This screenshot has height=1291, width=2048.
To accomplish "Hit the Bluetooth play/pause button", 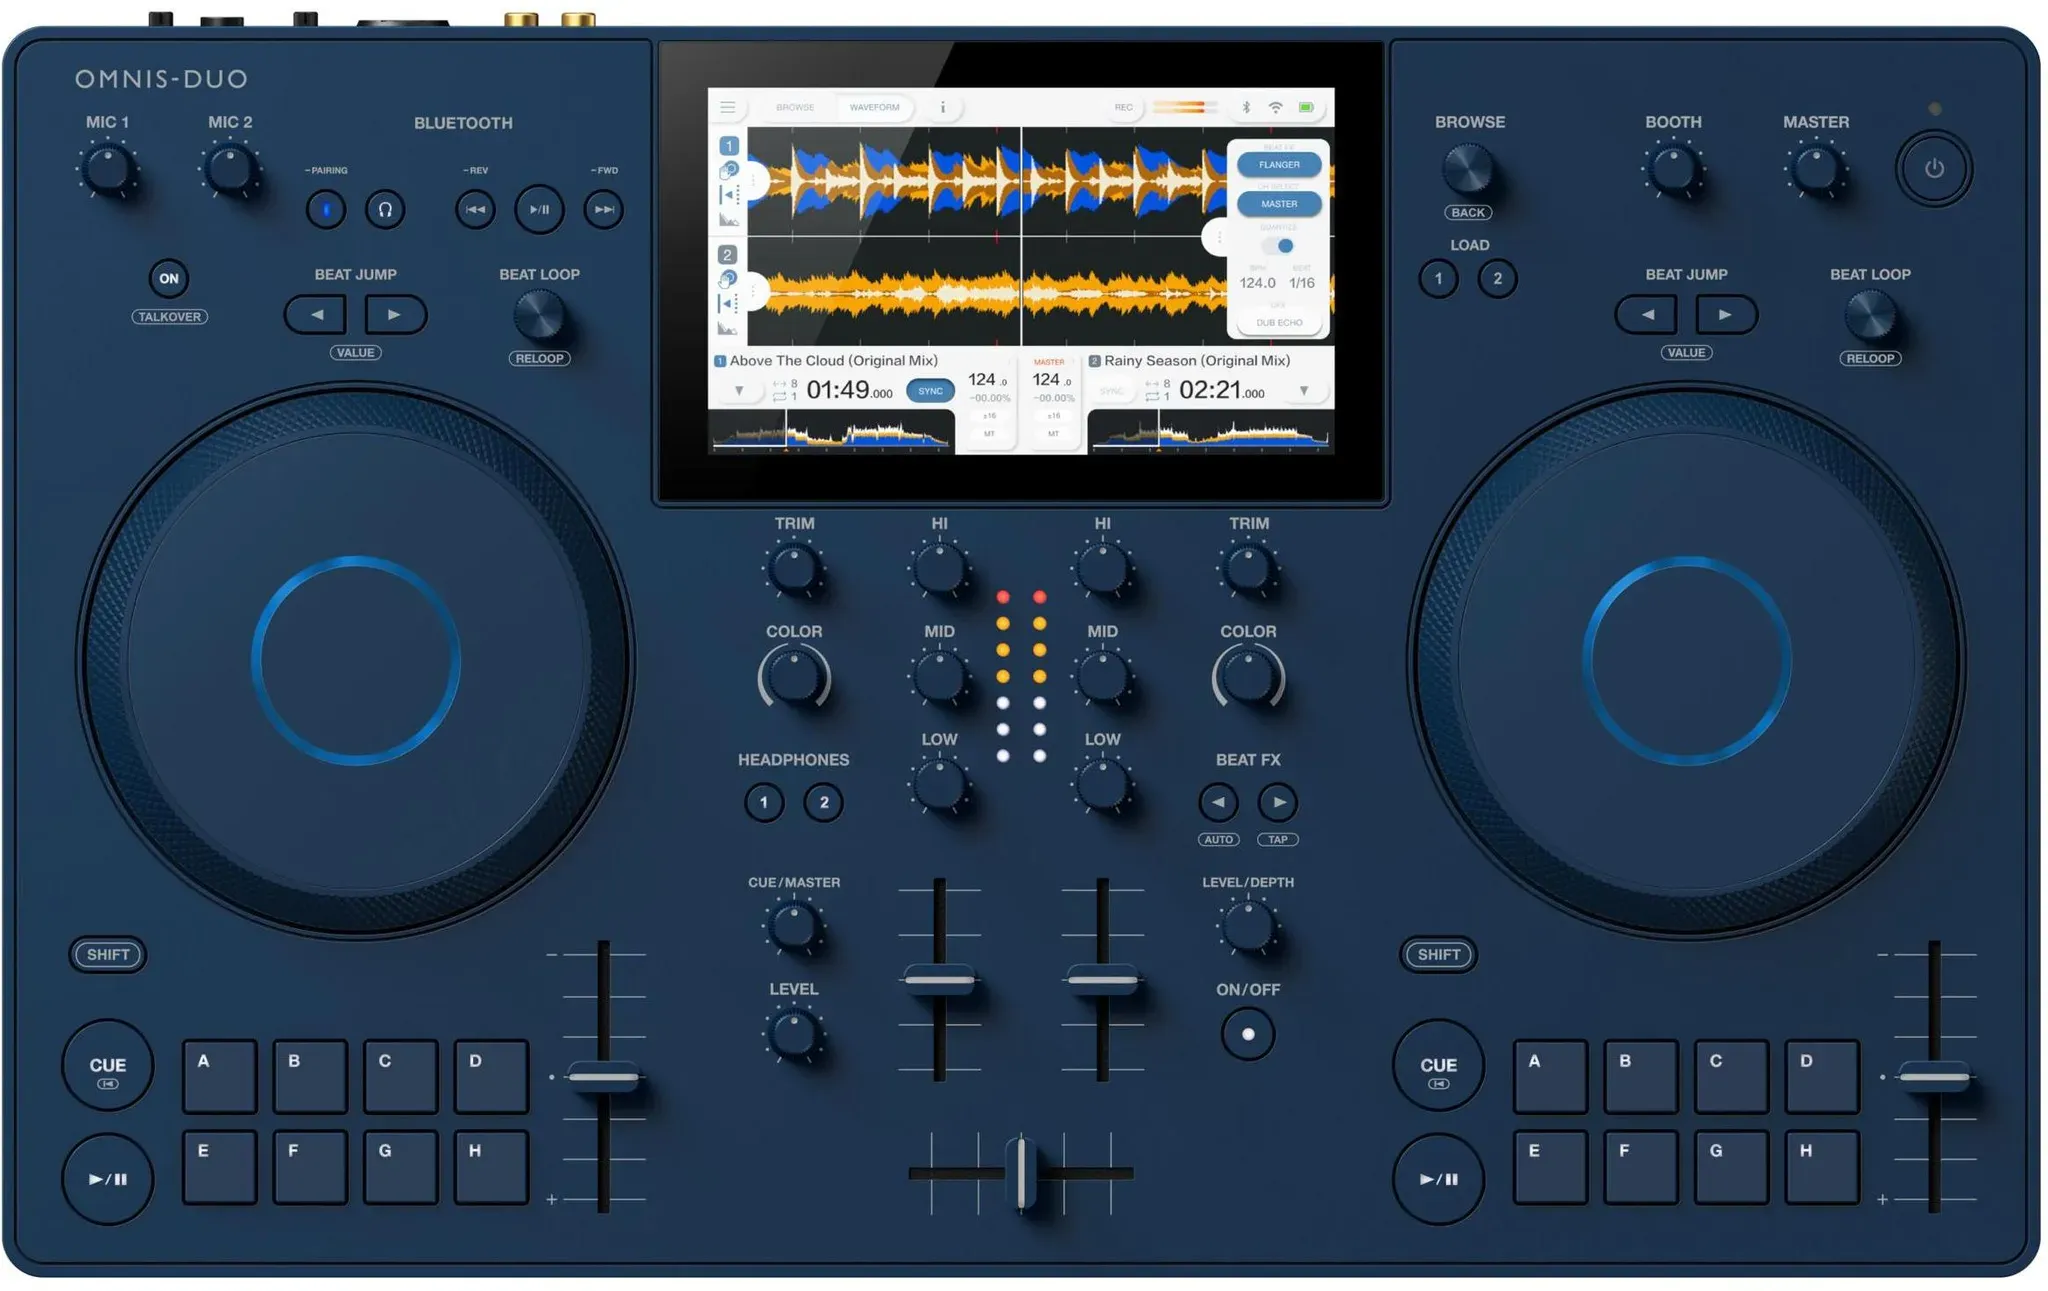I will (x=539, y=209).
